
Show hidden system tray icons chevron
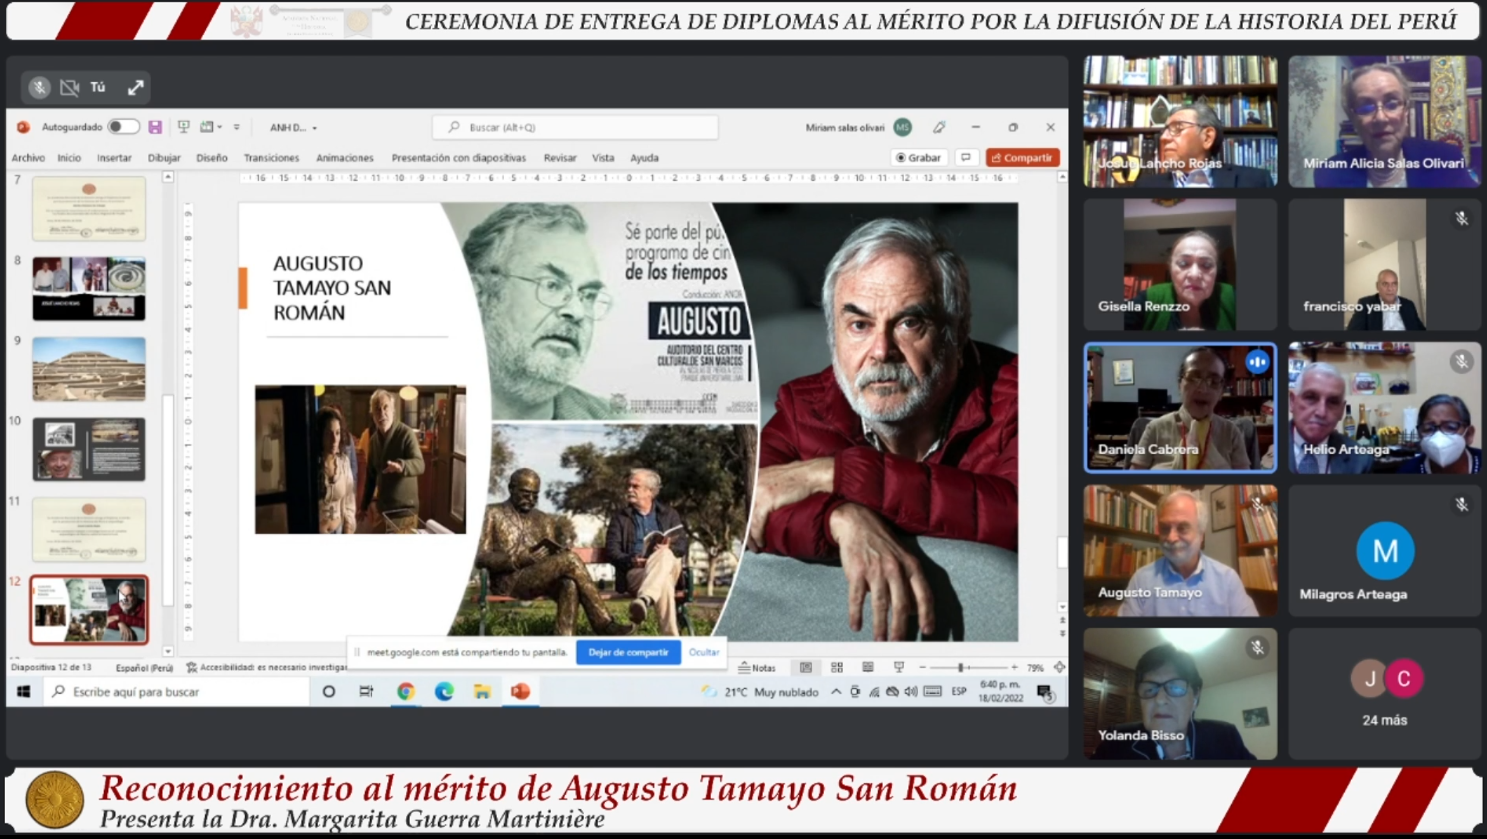[836, 692]
